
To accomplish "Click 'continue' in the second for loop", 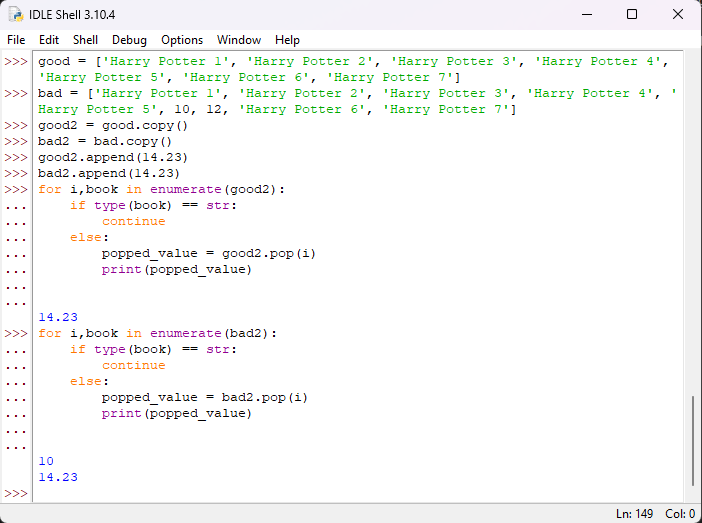I will tap(133, 366).
